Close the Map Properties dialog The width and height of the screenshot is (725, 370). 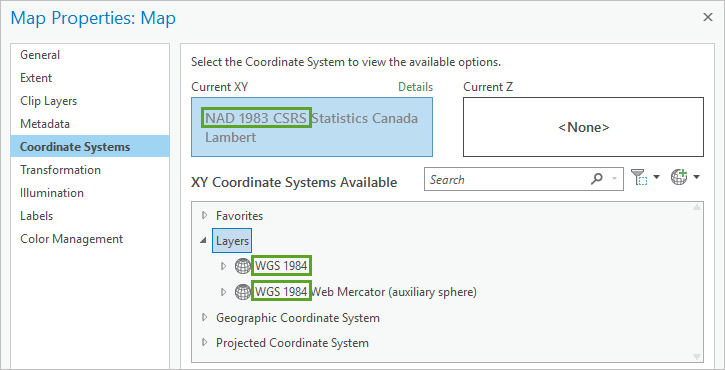point(707,18)
